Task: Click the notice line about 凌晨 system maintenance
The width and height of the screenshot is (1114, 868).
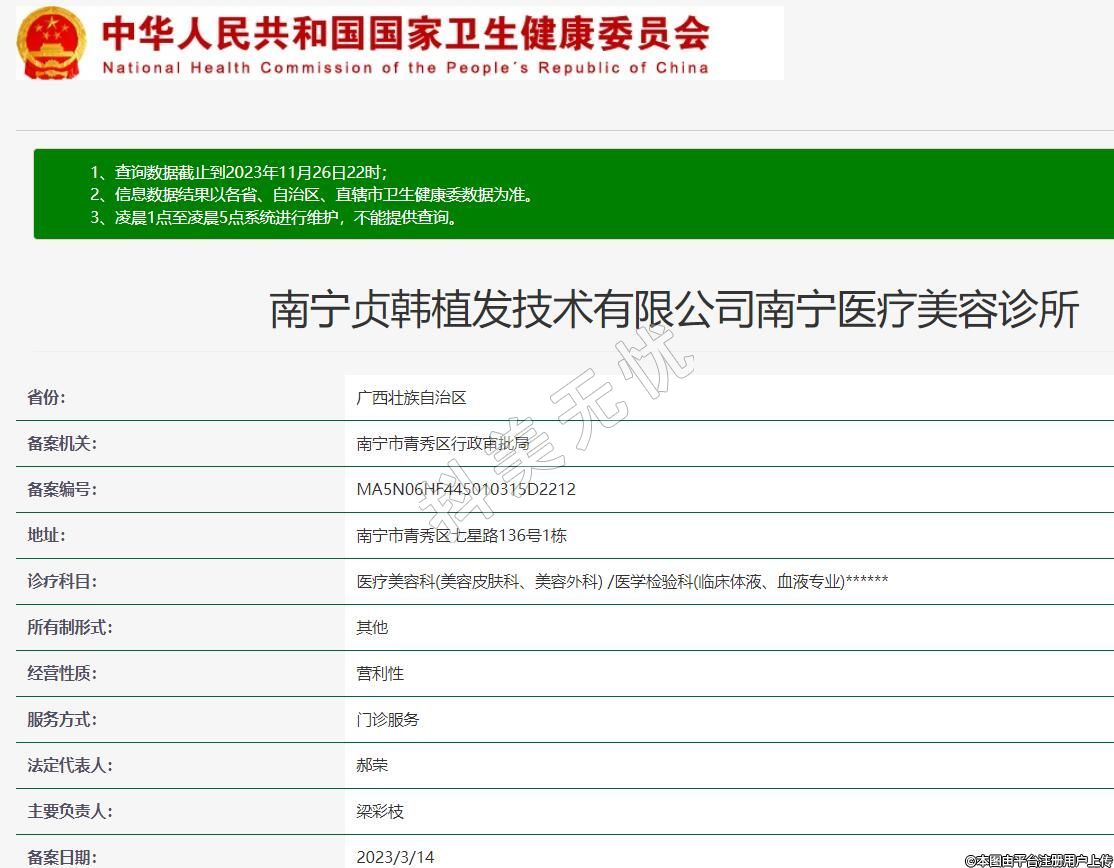Action: 274,217
